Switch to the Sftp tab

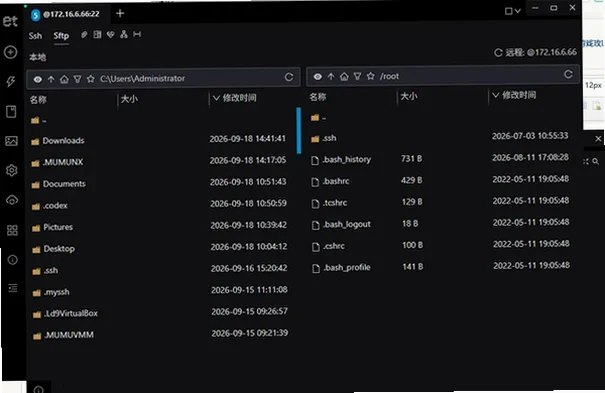(x=61, y=36)
